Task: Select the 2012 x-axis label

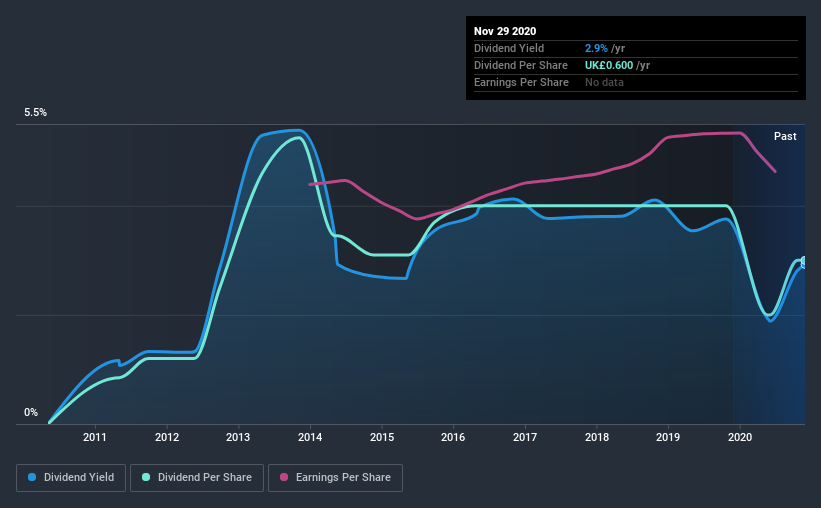Action: click(x=167, y=437)
